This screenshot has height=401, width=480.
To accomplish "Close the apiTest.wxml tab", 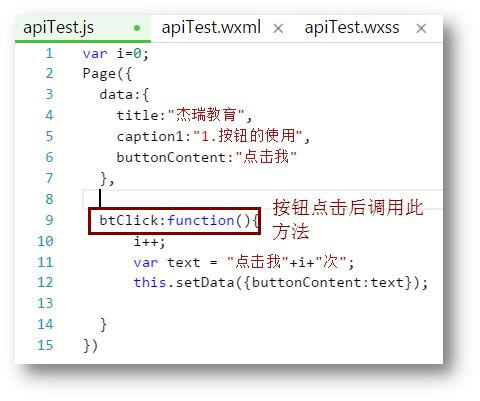I will [278, 29].
